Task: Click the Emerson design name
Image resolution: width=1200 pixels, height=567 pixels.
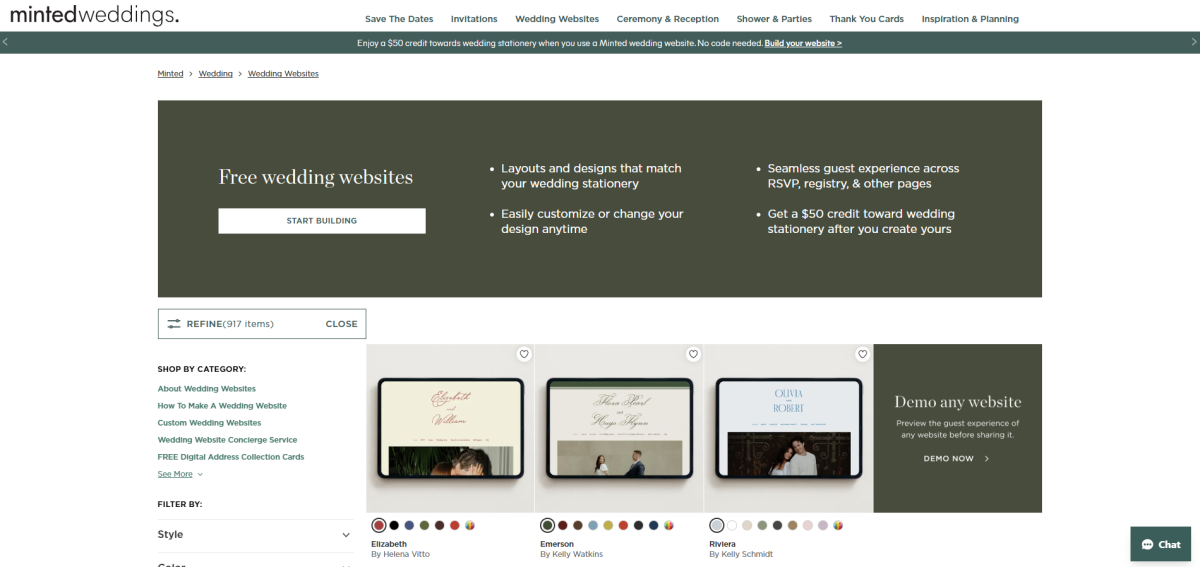Action: coord(557,544)
